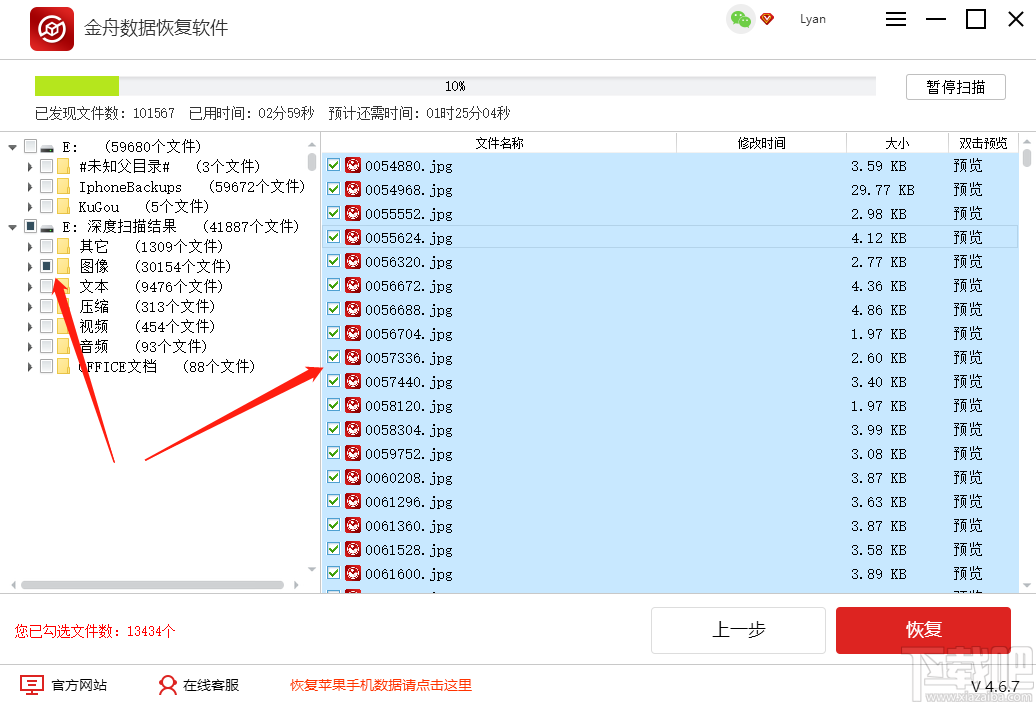The height and width of the screenshot is (702, 1036).
Task: Click the folder icon of IphoneBackups
Action: point(63,186)
